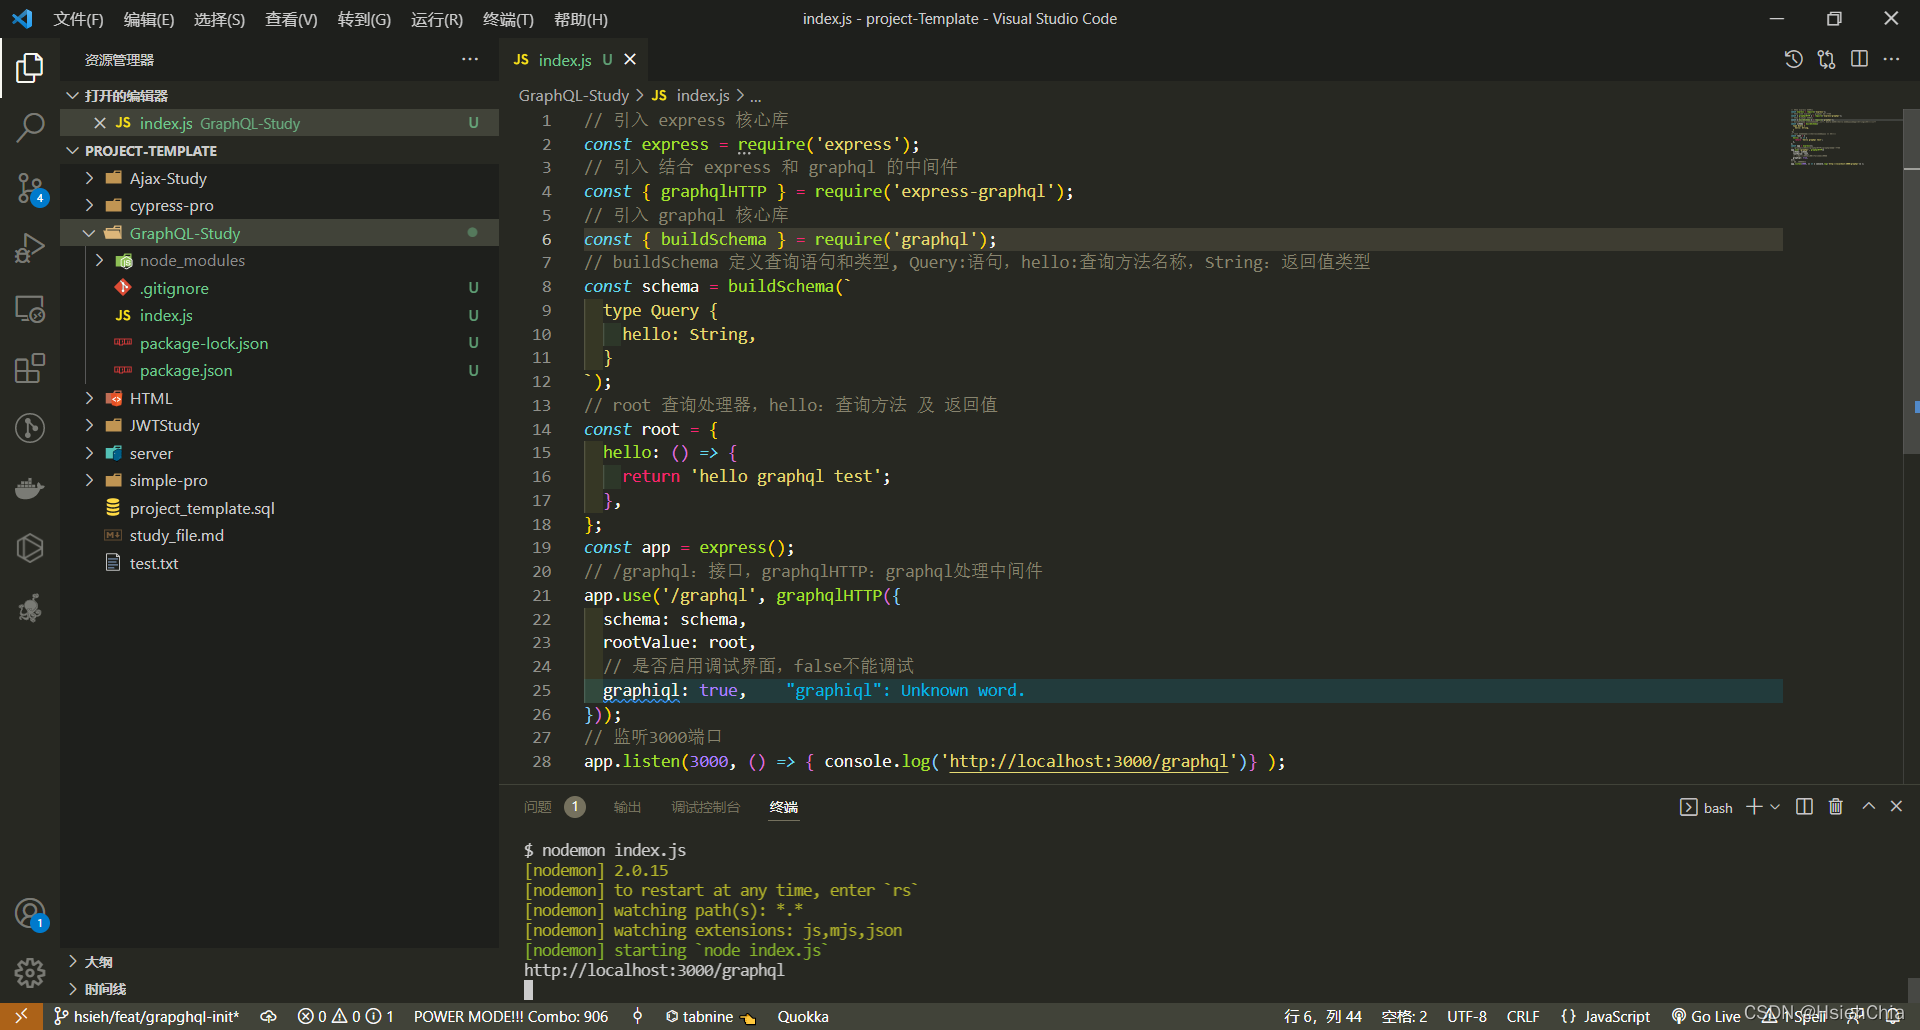Click GraphQL-Study breadcrumb in editor
1920x1030 pixels.
click(x=573, y=95)
